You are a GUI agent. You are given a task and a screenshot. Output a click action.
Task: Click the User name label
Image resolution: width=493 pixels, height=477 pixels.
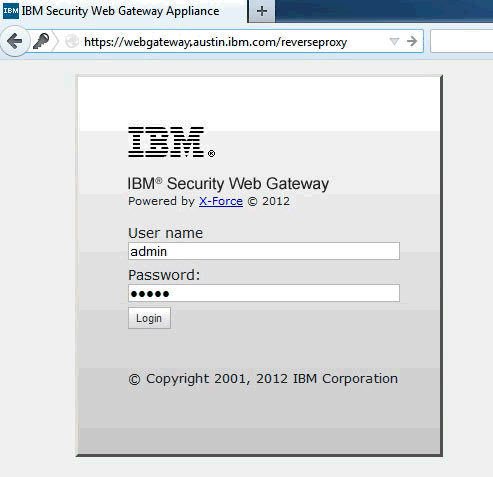click(165, 233)
